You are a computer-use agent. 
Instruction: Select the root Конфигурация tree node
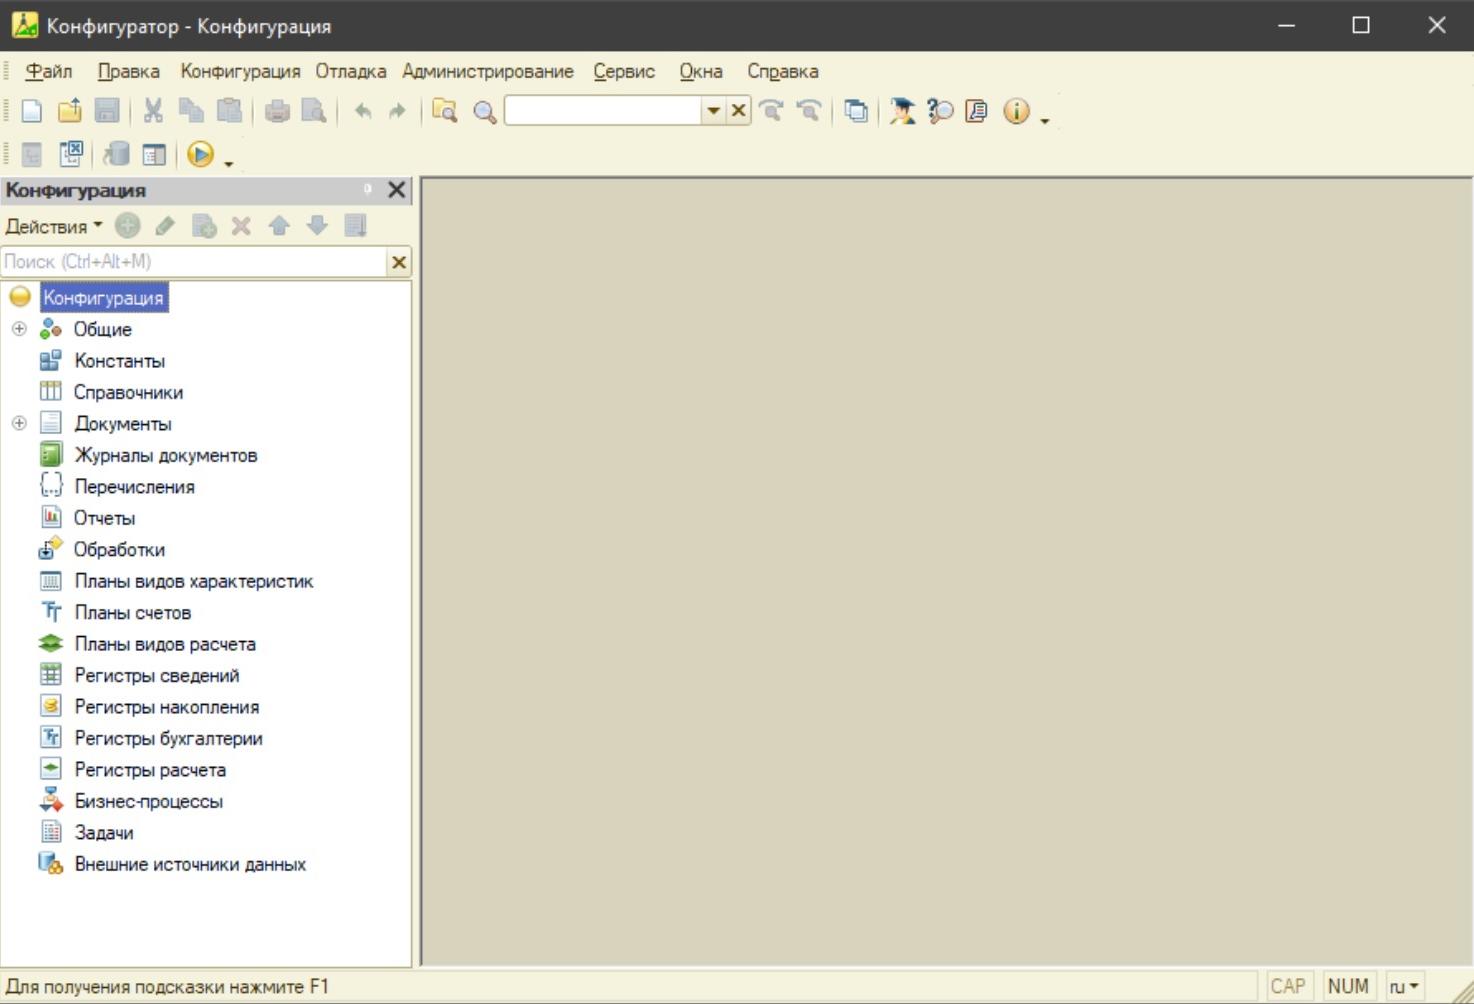click(x=103, y=298)
